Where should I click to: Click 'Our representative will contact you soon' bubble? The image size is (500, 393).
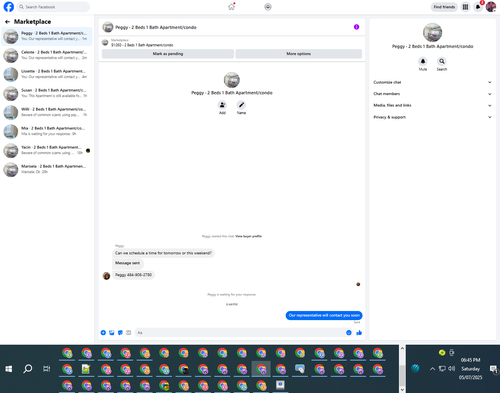click(324, 315)
